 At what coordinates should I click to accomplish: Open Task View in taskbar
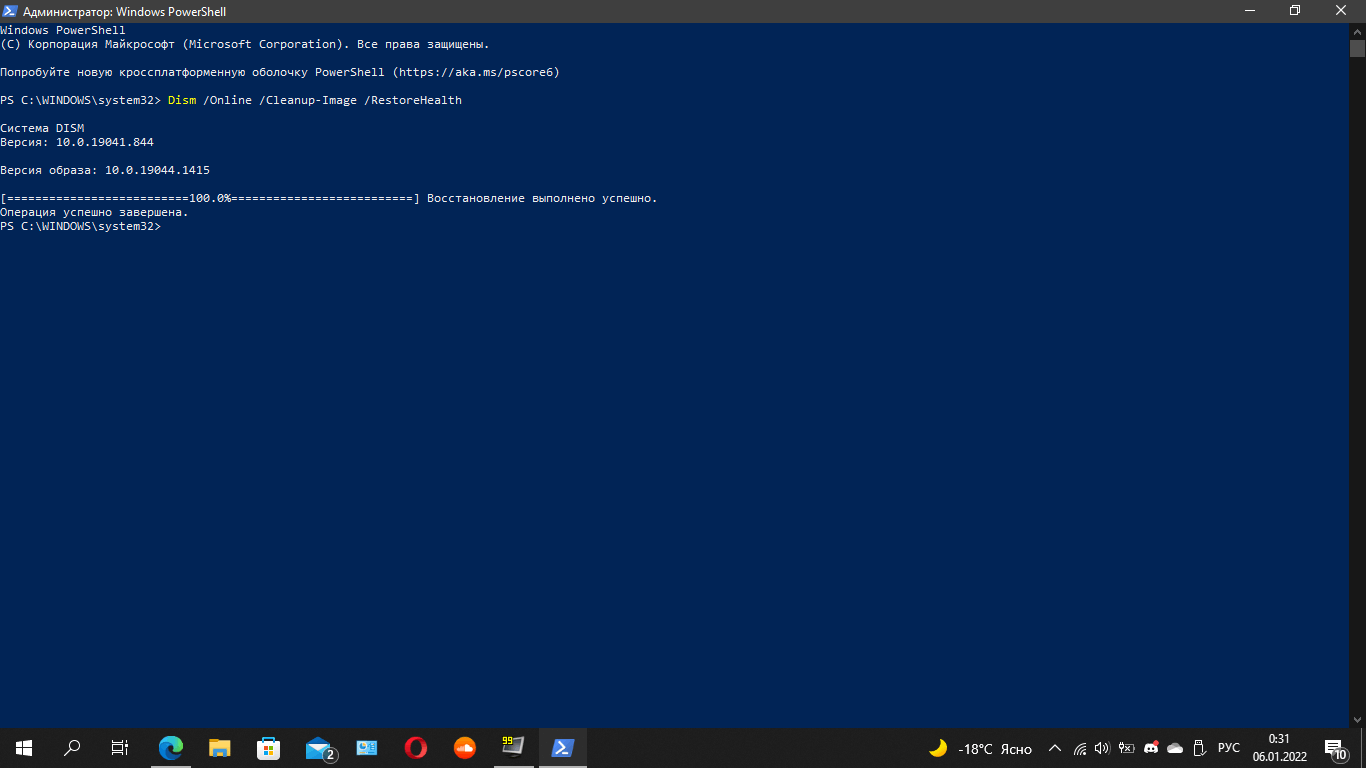[120, 747]
